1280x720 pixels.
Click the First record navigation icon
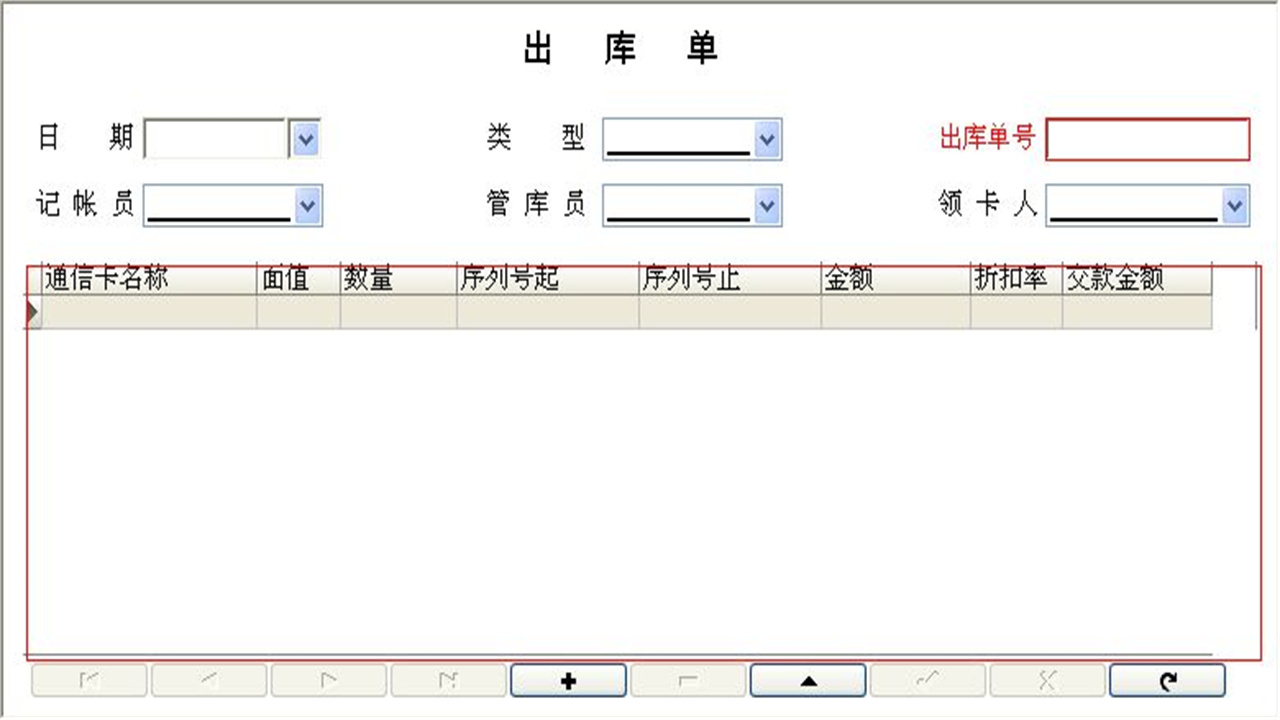[x=88, y=680]
